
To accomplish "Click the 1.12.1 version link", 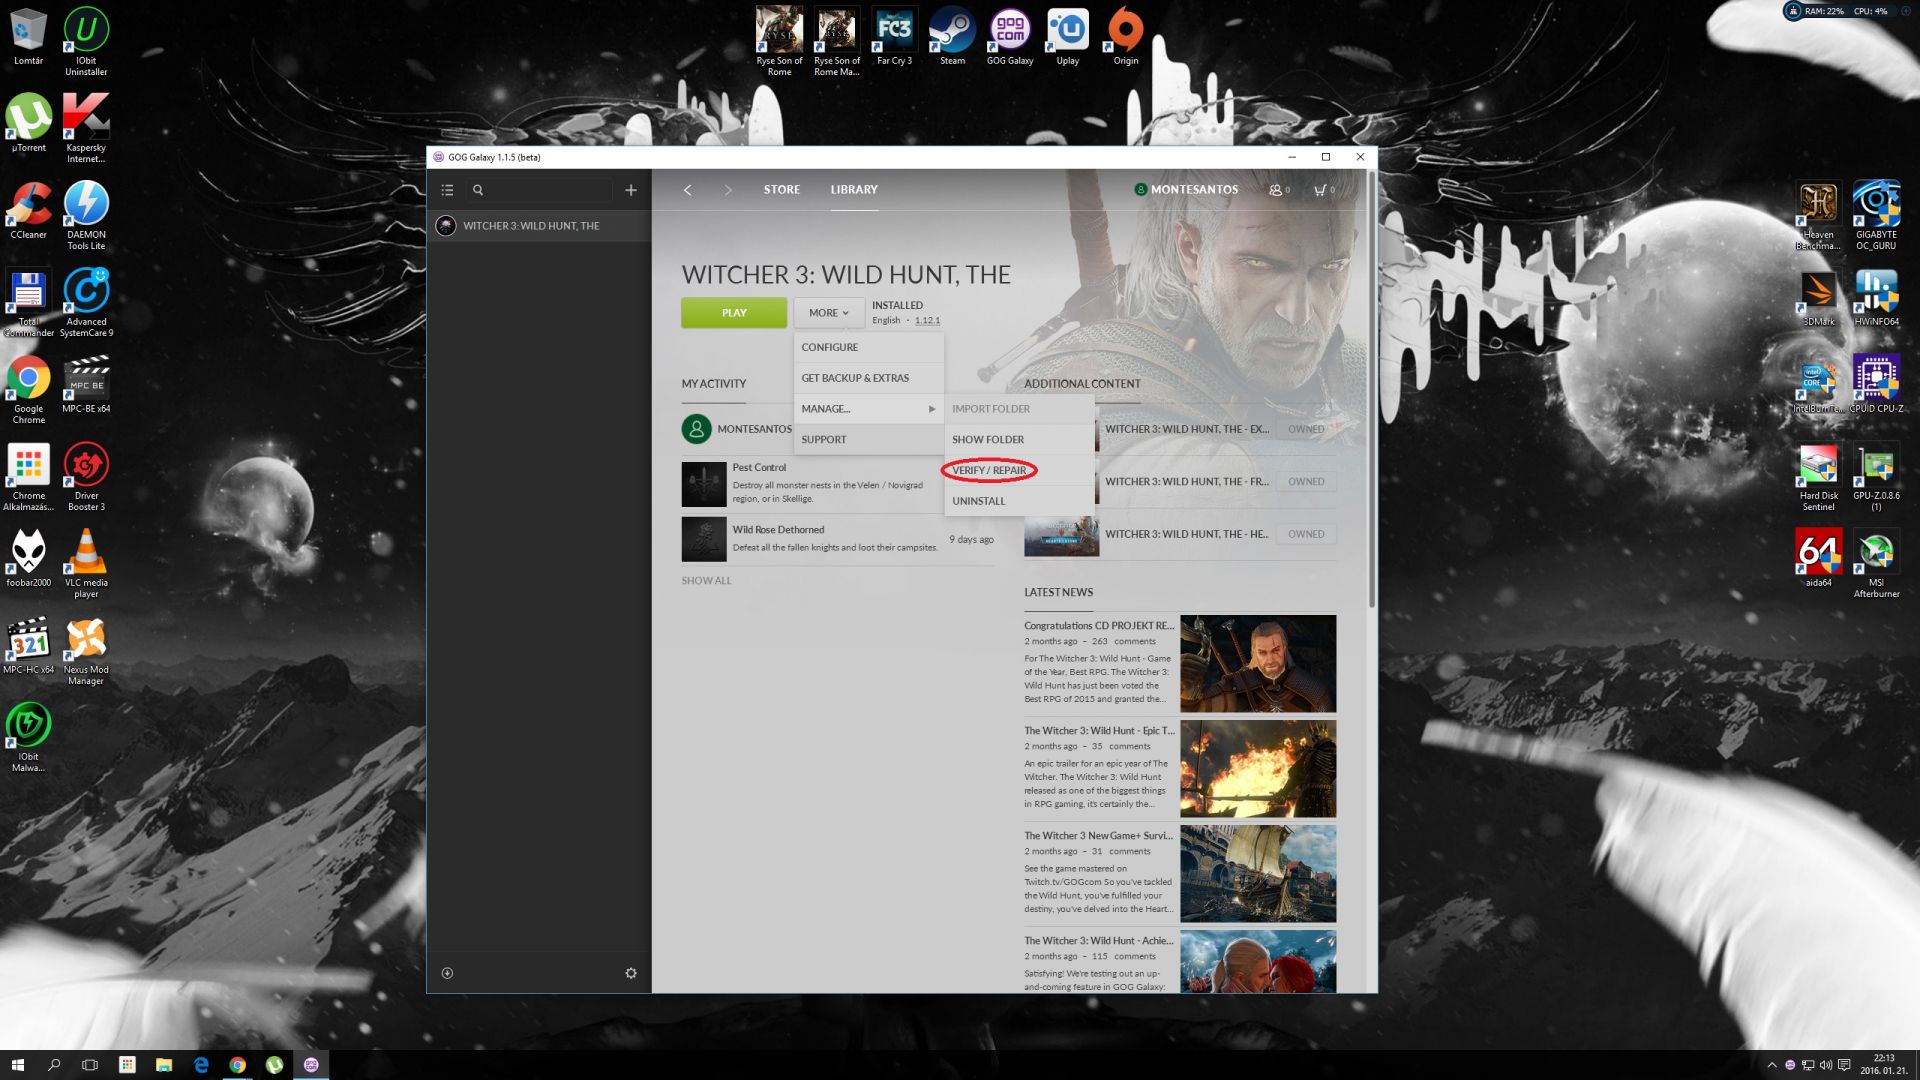I will coord(927,321).
